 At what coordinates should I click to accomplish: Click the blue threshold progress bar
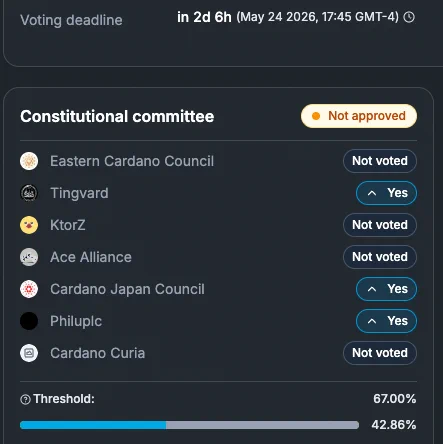(x=93, y=425)
